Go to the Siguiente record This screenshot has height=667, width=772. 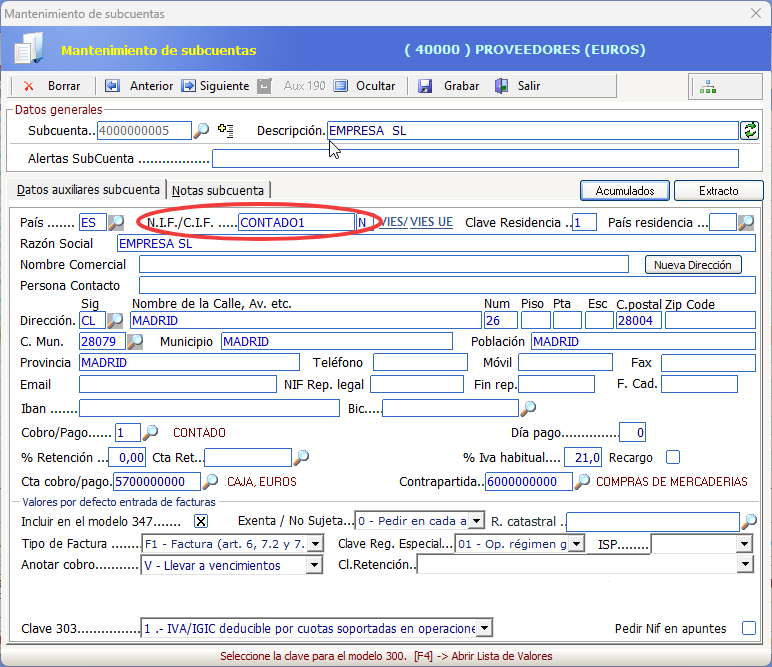pos(188,86)
